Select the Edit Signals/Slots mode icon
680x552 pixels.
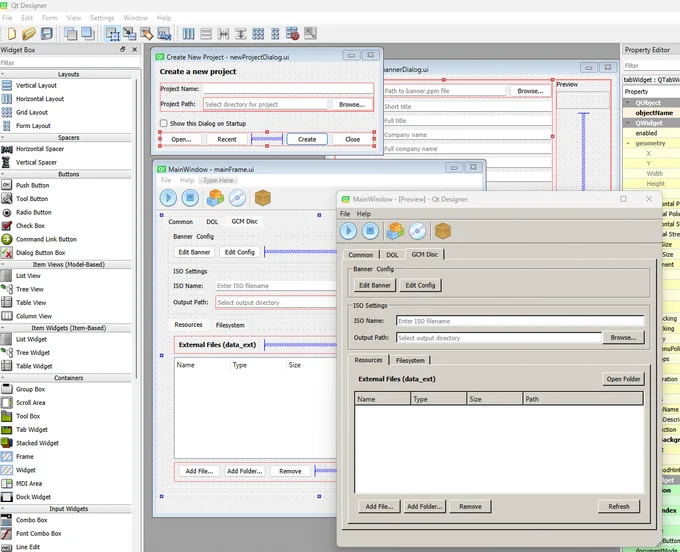[129, 33]
